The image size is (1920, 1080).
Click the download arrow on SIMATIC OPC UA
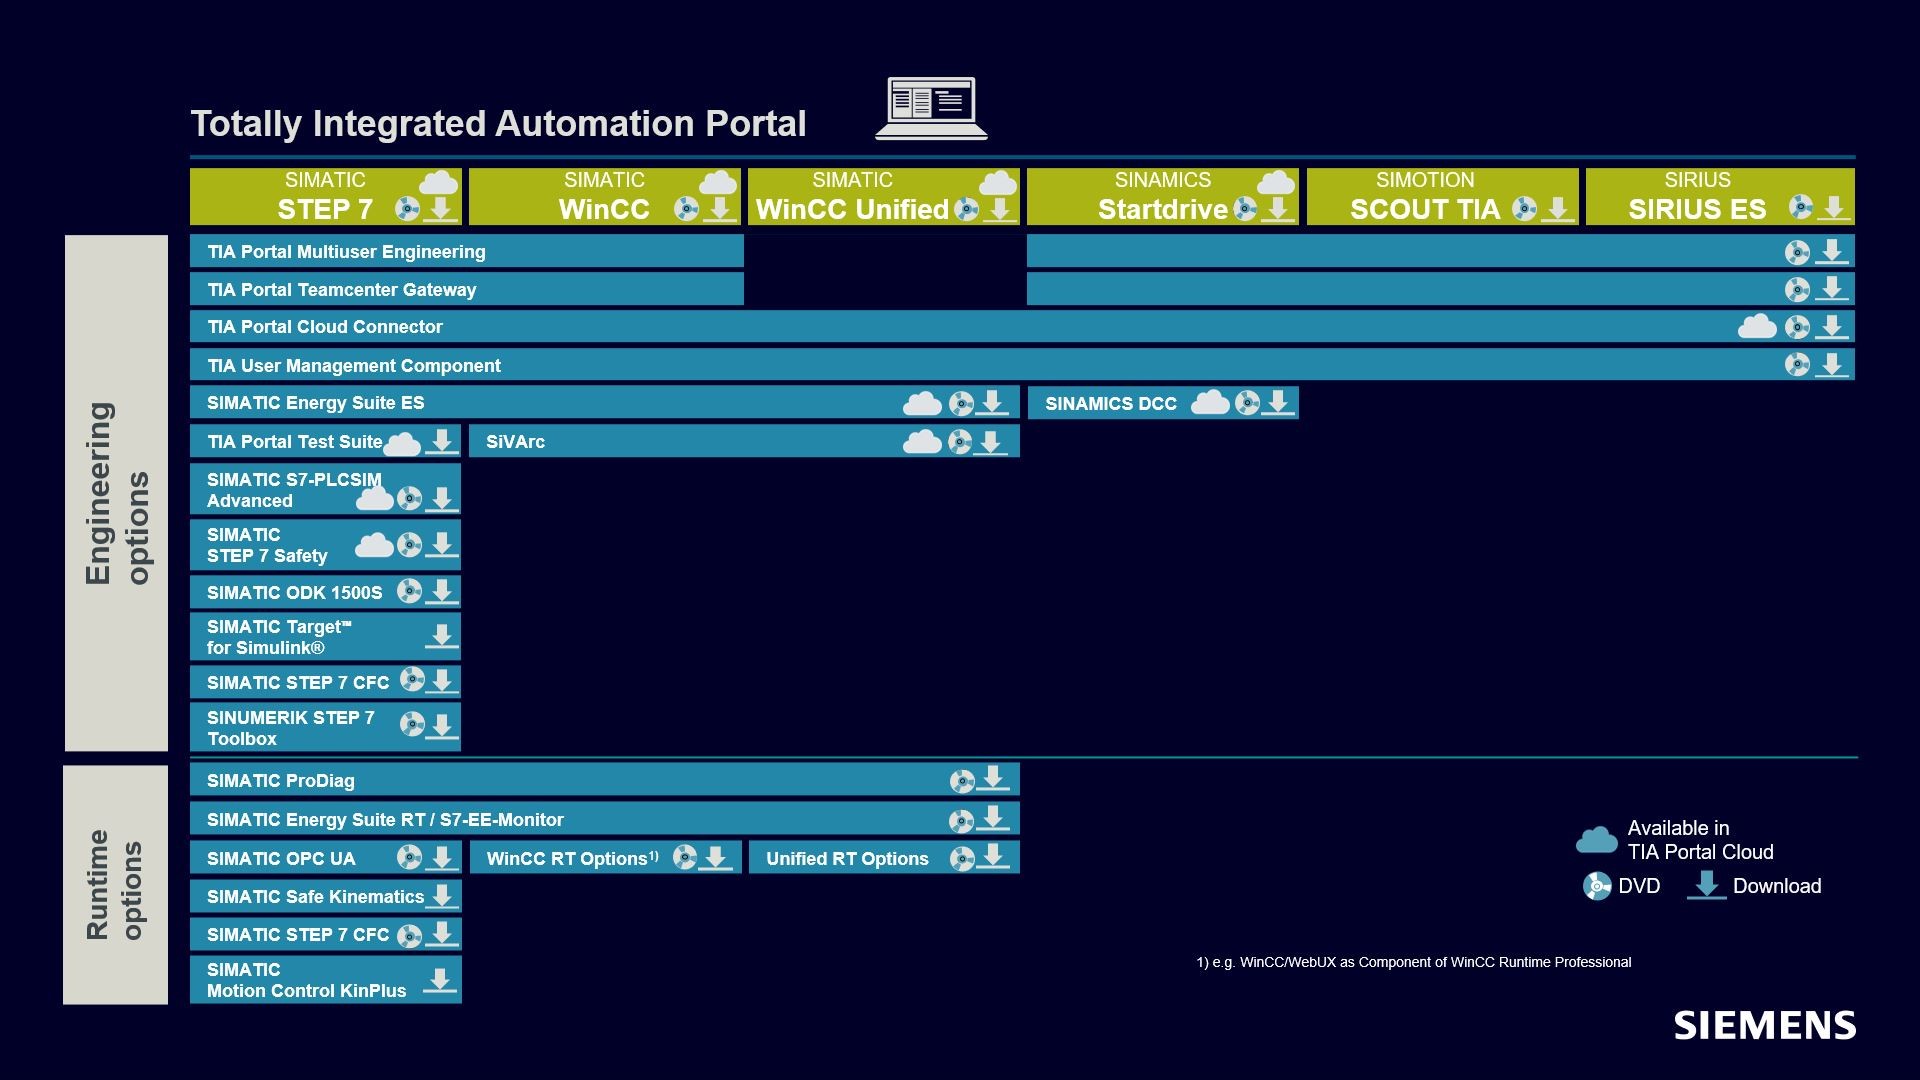coord(441,858)
